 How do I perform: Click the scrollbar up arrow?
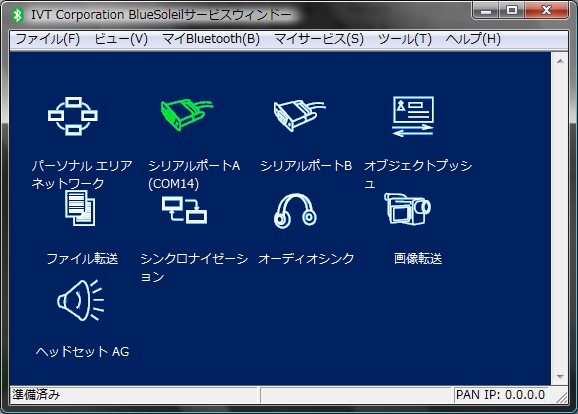tap(560, 61)
